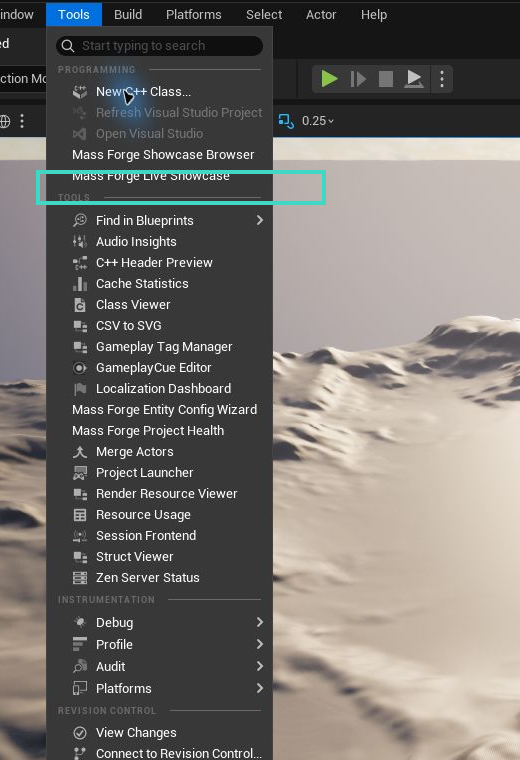The height and width of the screenshot is (760, 520).
Task: Open the Select menu
Action: pyautogui.click(x=264, y=15)
